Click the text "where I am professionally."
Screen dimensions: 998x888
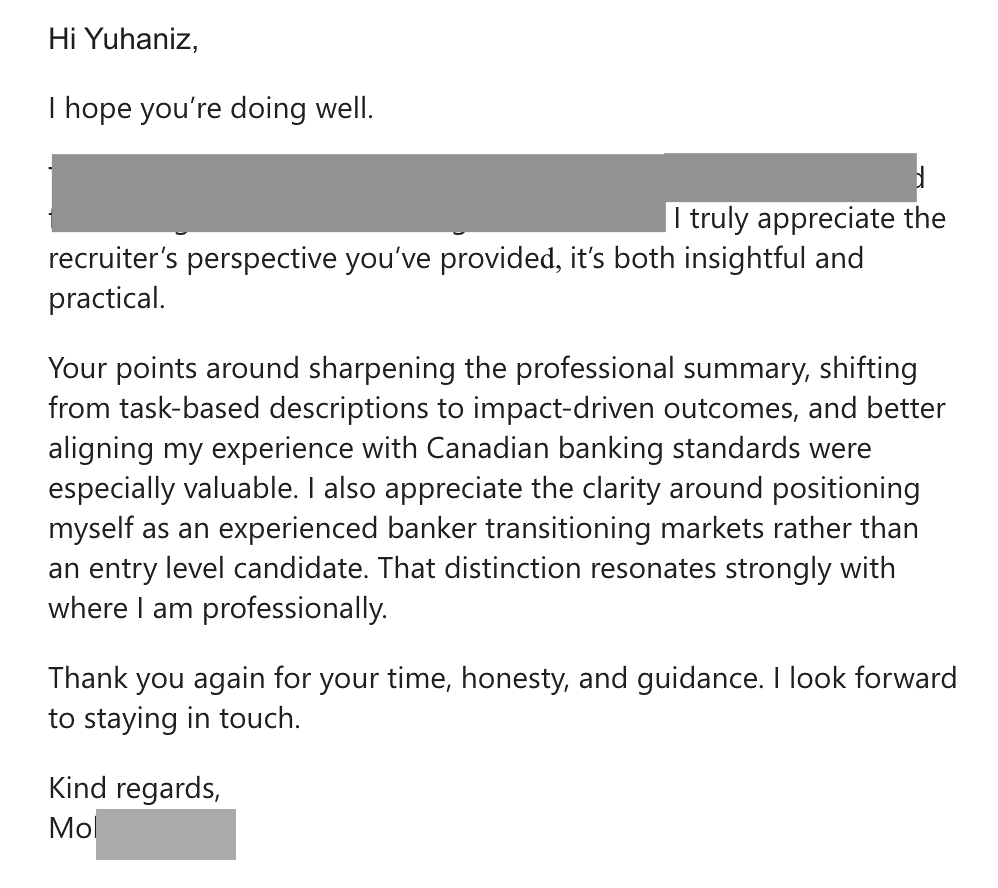pyautogui.click(x=217, y=608)
